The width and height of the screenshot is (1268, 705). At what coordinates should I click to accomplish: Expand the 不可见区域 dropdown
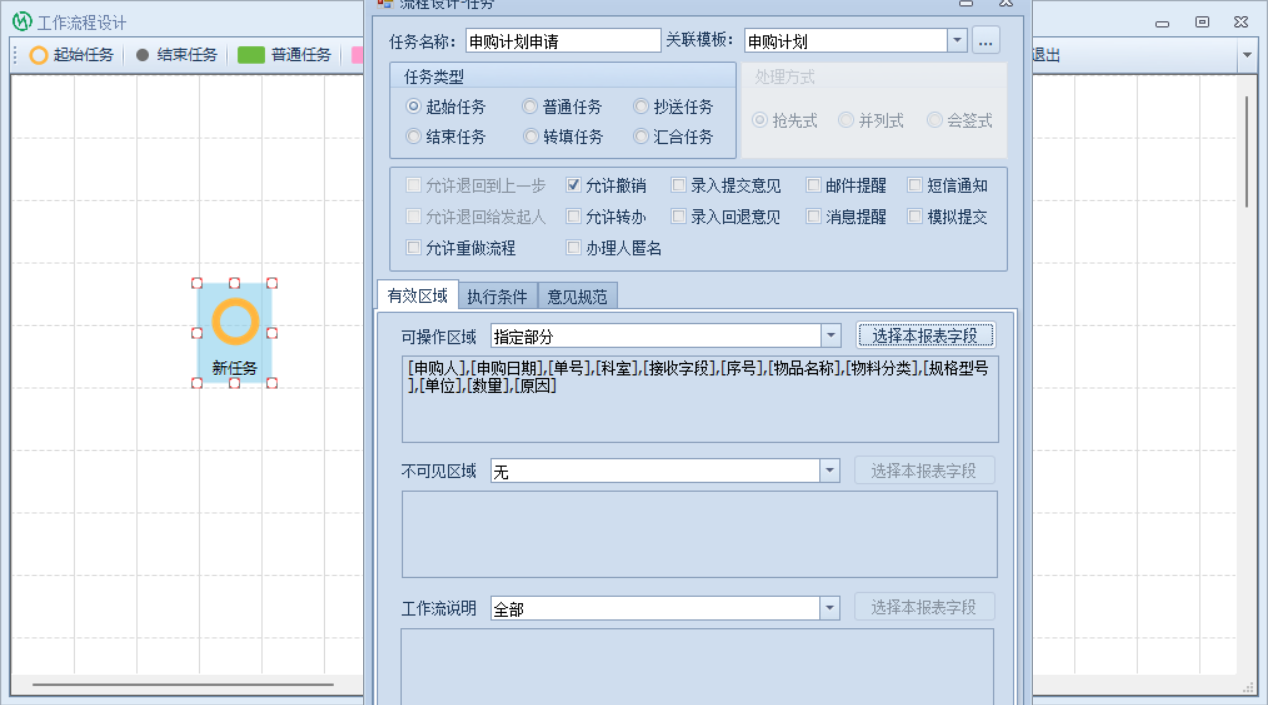[x=830, y=471]
